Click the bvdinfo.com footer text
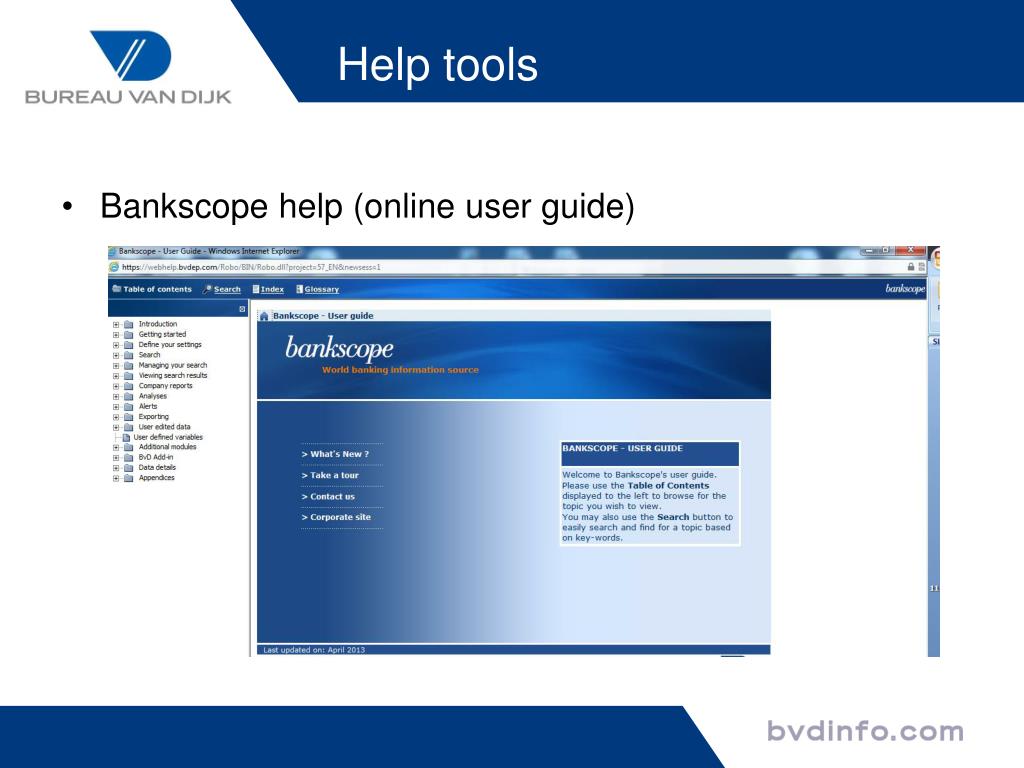 click(x=865, y=731)
